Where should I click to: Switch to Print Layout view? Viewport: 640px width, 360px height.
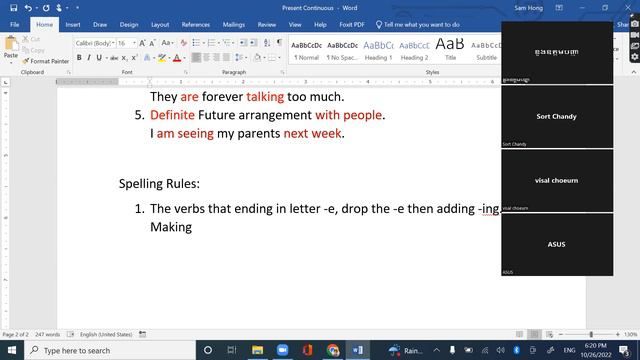(534, 334)
